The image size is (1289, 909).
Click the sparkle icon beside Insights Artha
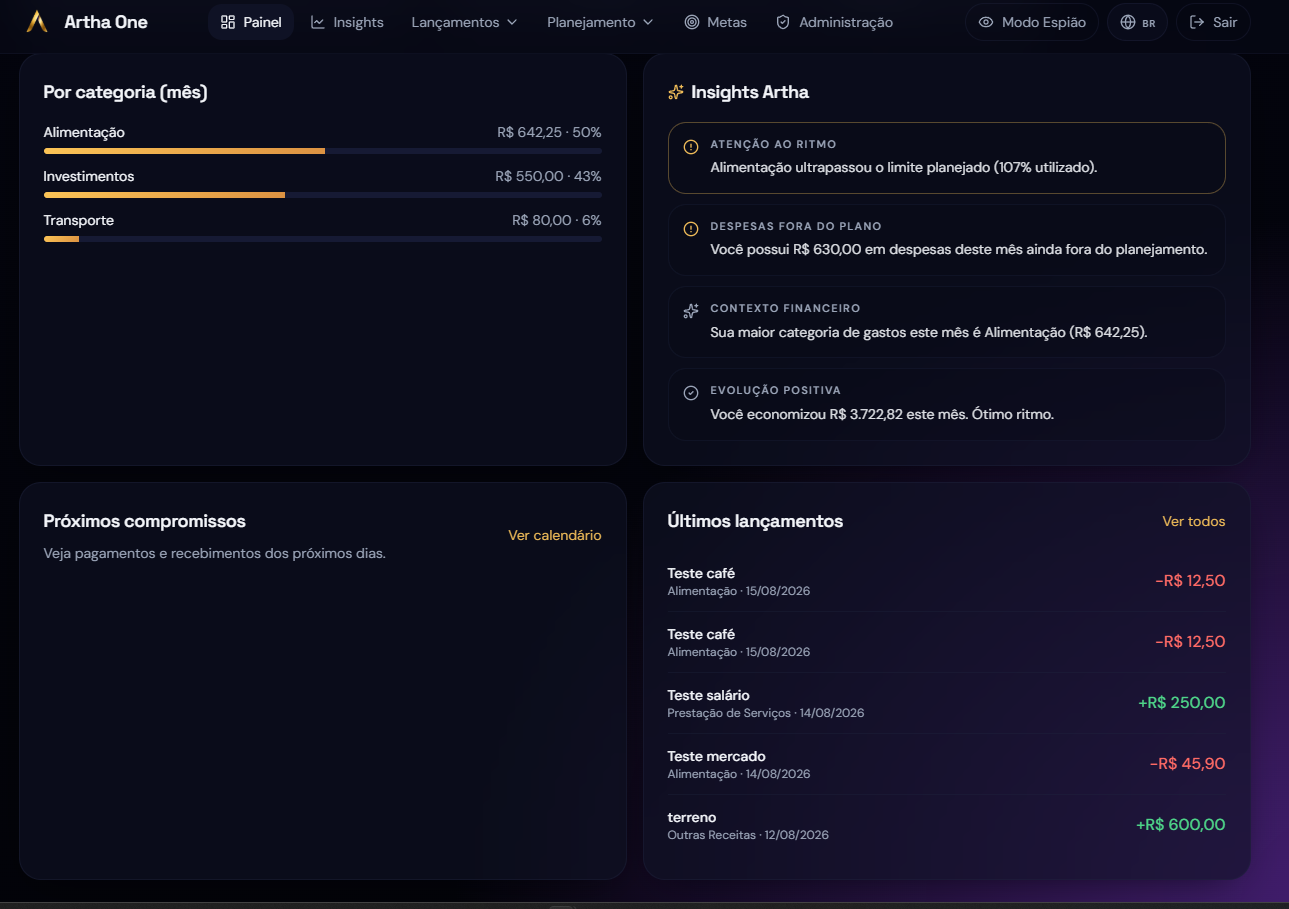click(x=676, y=92)
